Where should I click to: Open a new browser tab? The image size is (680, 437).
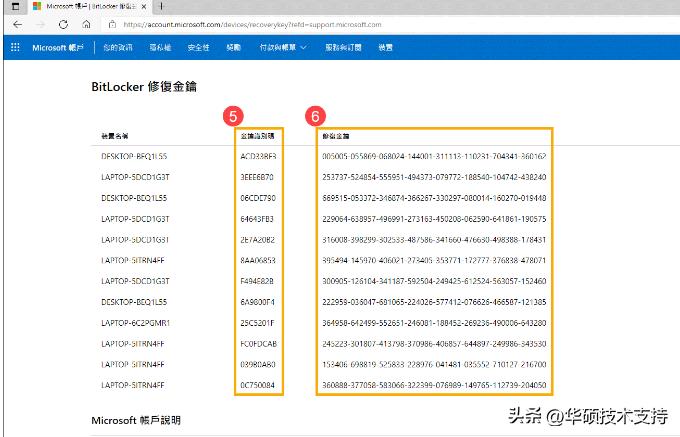click(x=161, y=6)
